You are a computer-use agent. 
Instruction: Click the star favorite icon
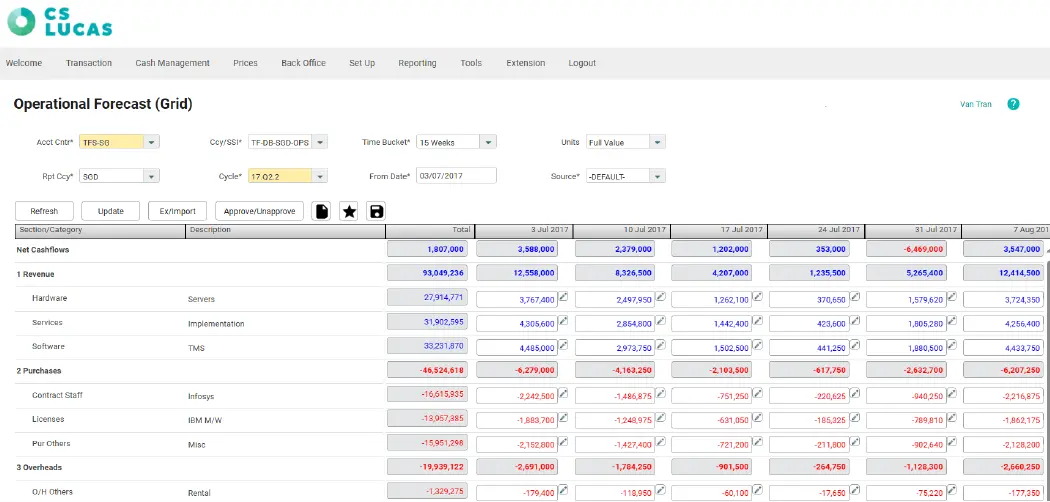pyautogui.click(x=349, y=212)
